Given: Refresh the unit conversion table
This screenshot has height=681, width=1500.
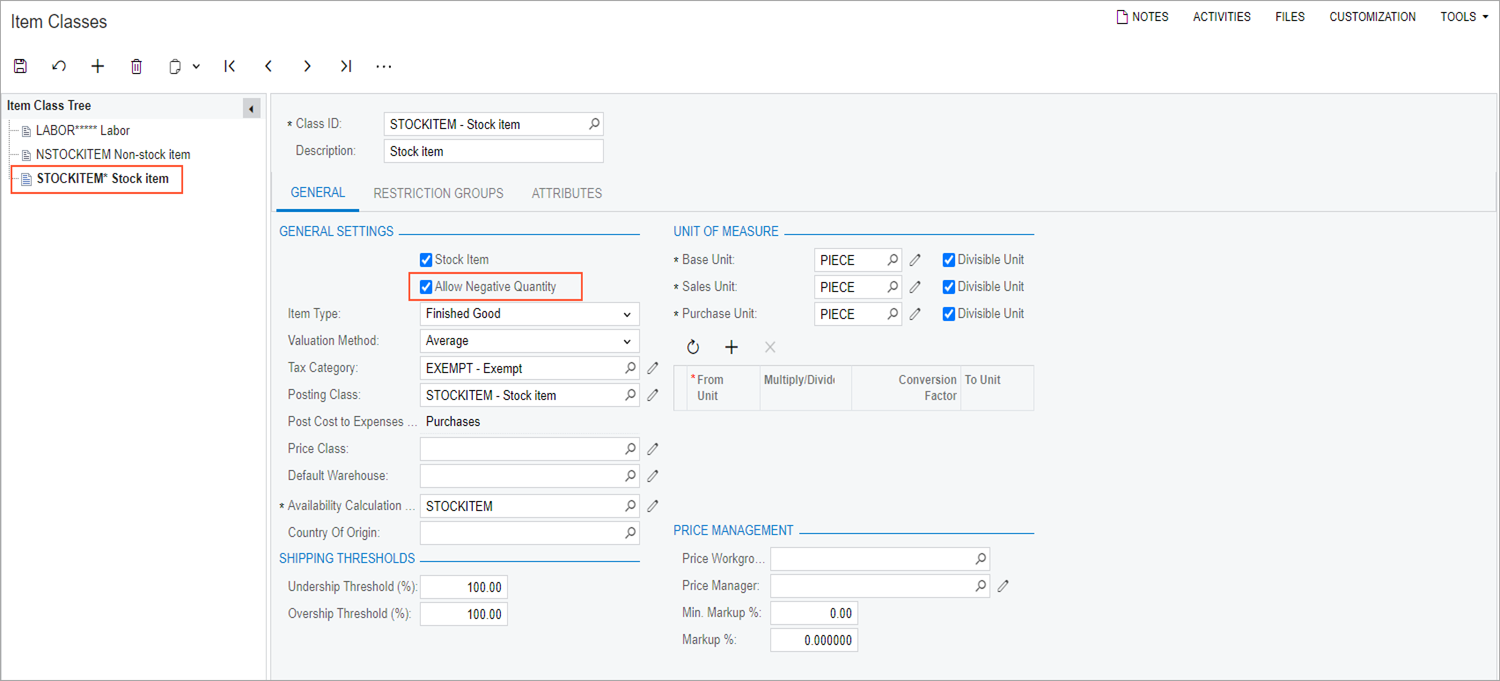Looking at the screenshot, I should (x=693, y=347).
